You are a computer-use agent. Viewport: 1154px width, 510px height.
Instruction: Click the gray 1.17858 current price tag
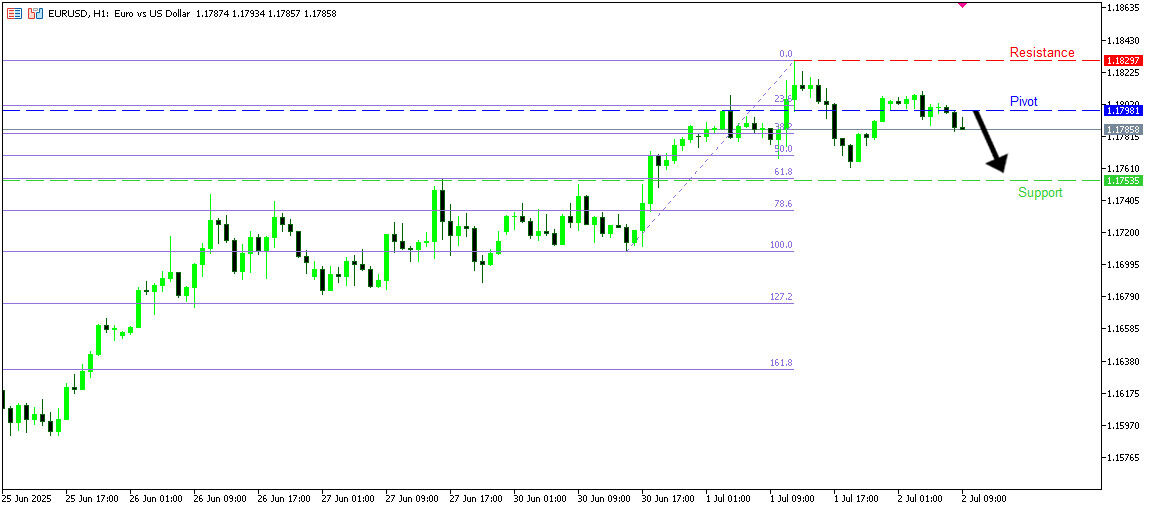click(x=1125, y=130)
